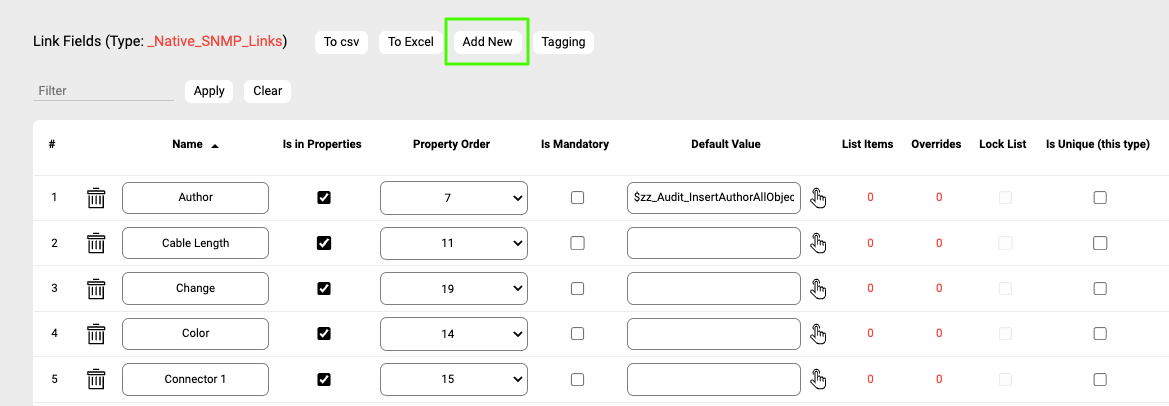
Task: Expand Property Order dropdown showing 14
Action: coord(453,334)
